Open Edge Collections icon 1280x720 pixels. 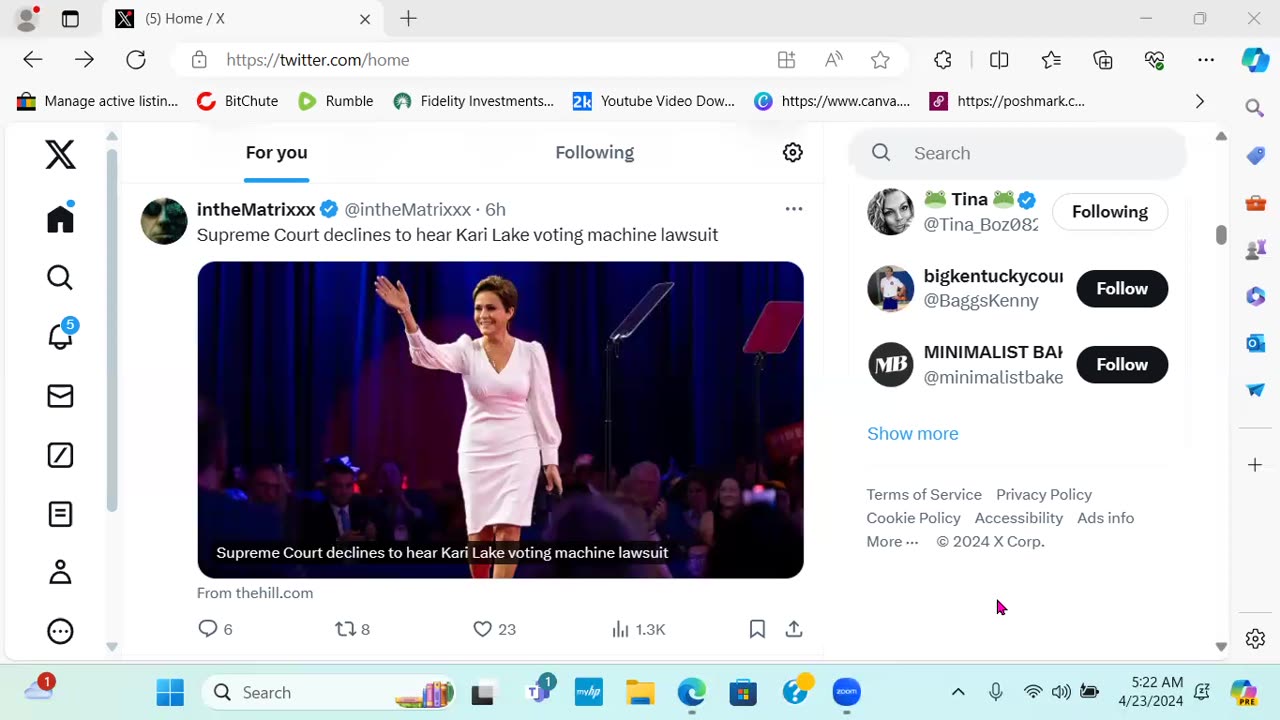click(1103, 60)
